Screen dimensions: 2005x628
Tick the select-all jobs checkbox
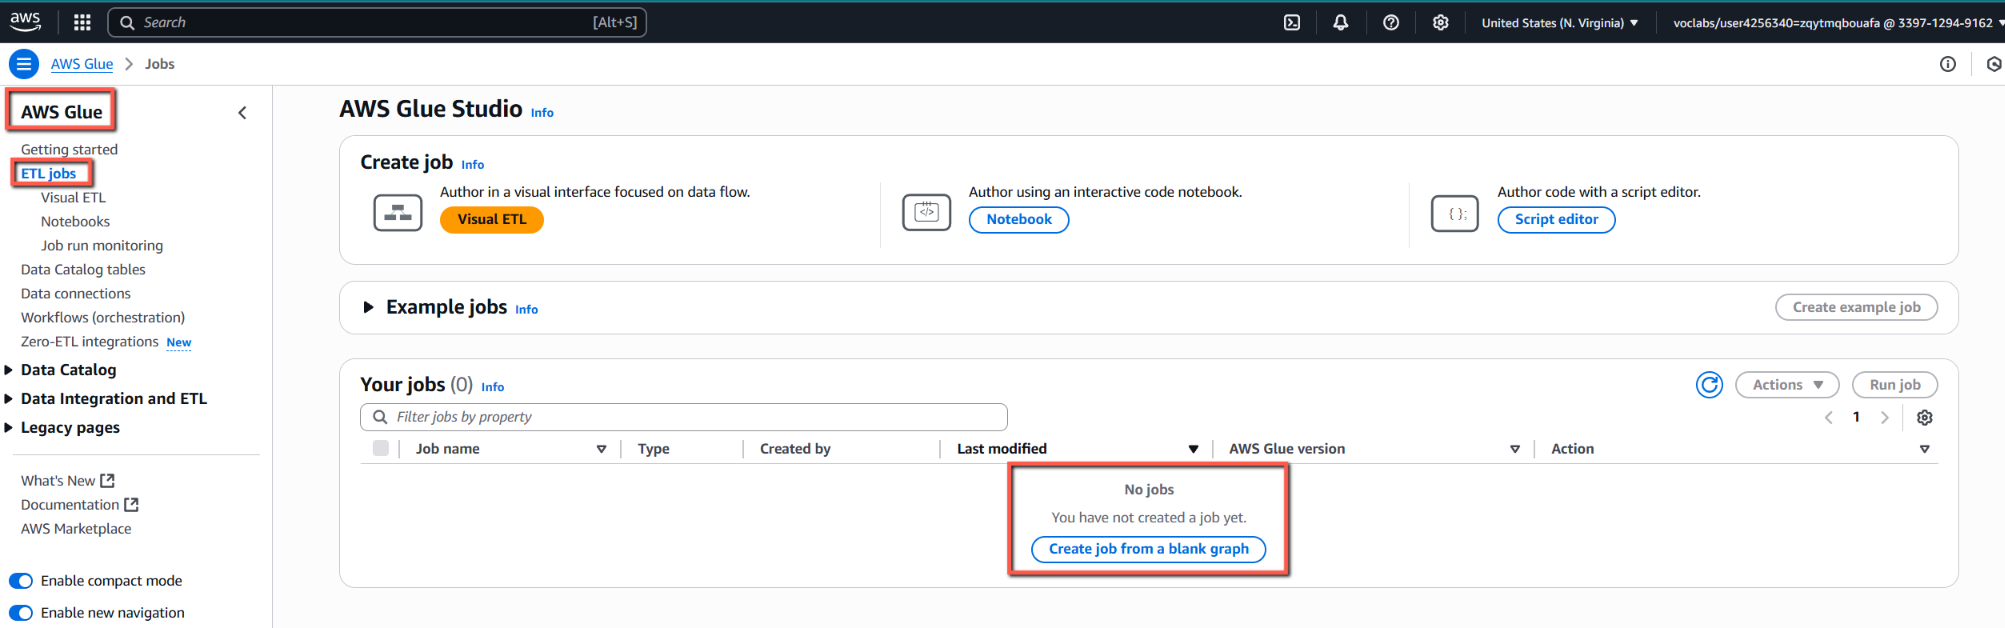click(381, 448)
